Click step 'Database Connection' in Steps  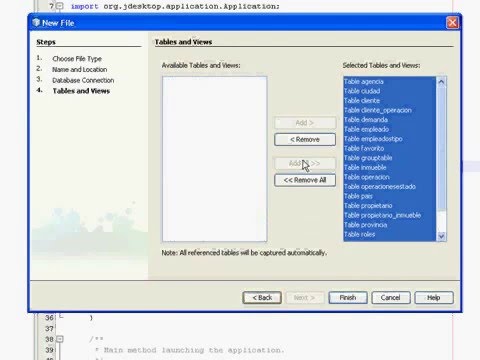point(83,80)
